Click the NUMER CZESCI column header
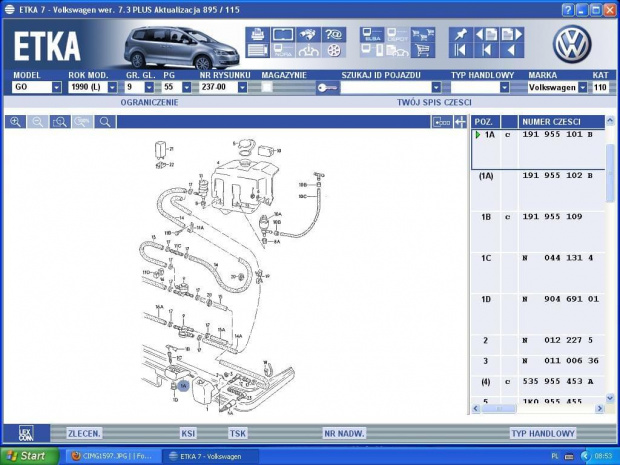Screen dimensions: 620x465 [x=561, y=122]
